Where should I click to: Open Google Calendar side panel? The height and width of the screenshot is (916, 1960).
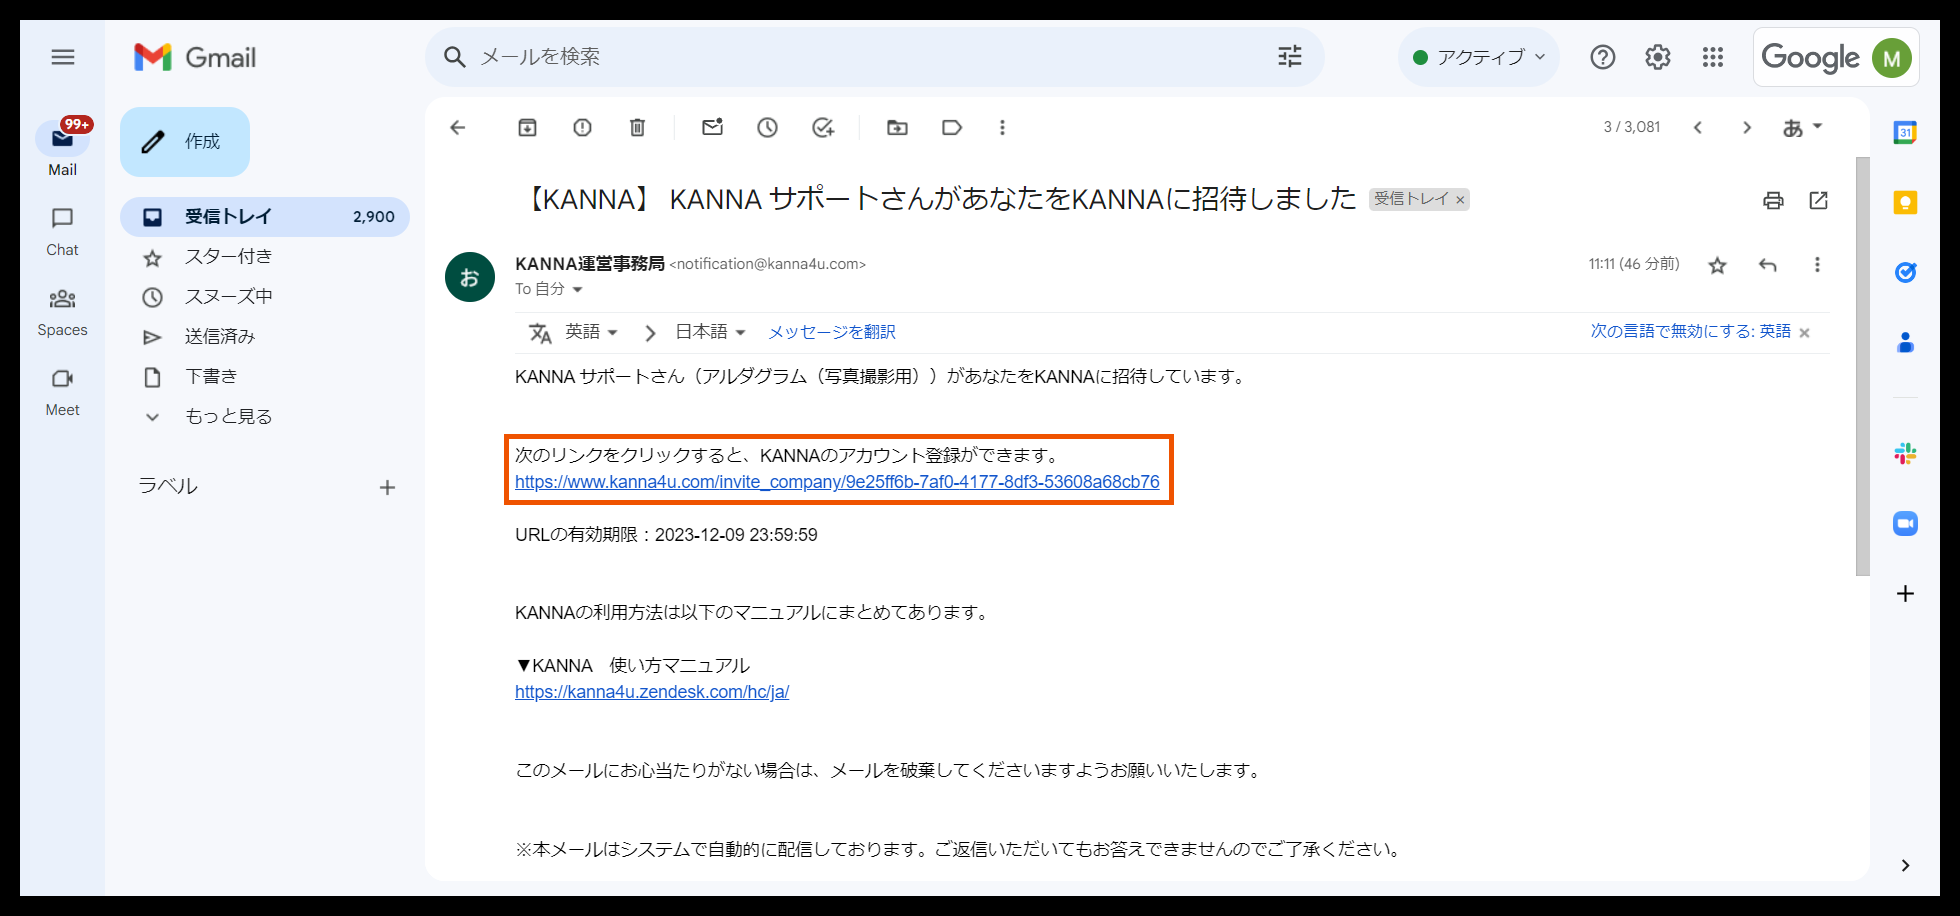tap(1905, 132)
